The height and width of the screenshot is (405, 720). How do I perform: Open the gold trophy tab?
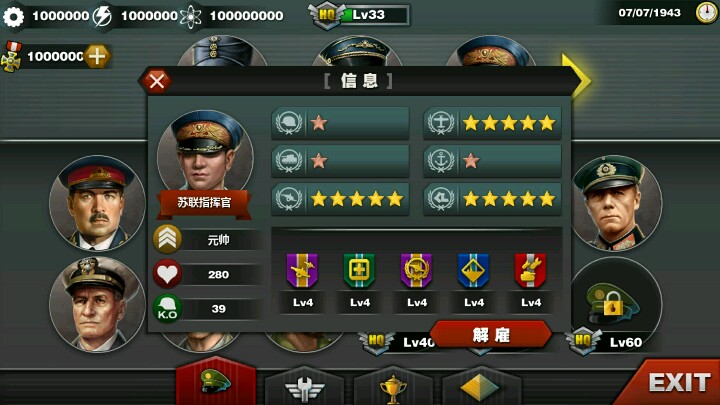[393, 388]
